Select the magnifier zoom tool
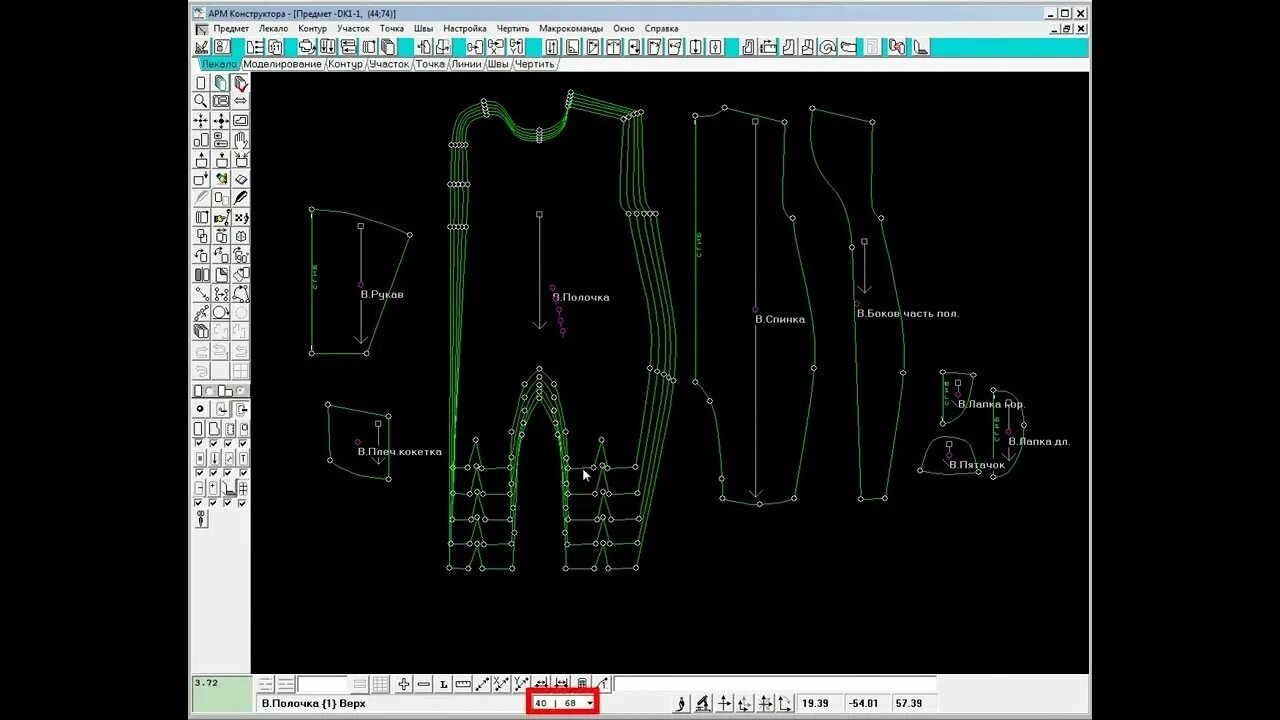Viewport: 1280px width, 720px height. point(201,101)
